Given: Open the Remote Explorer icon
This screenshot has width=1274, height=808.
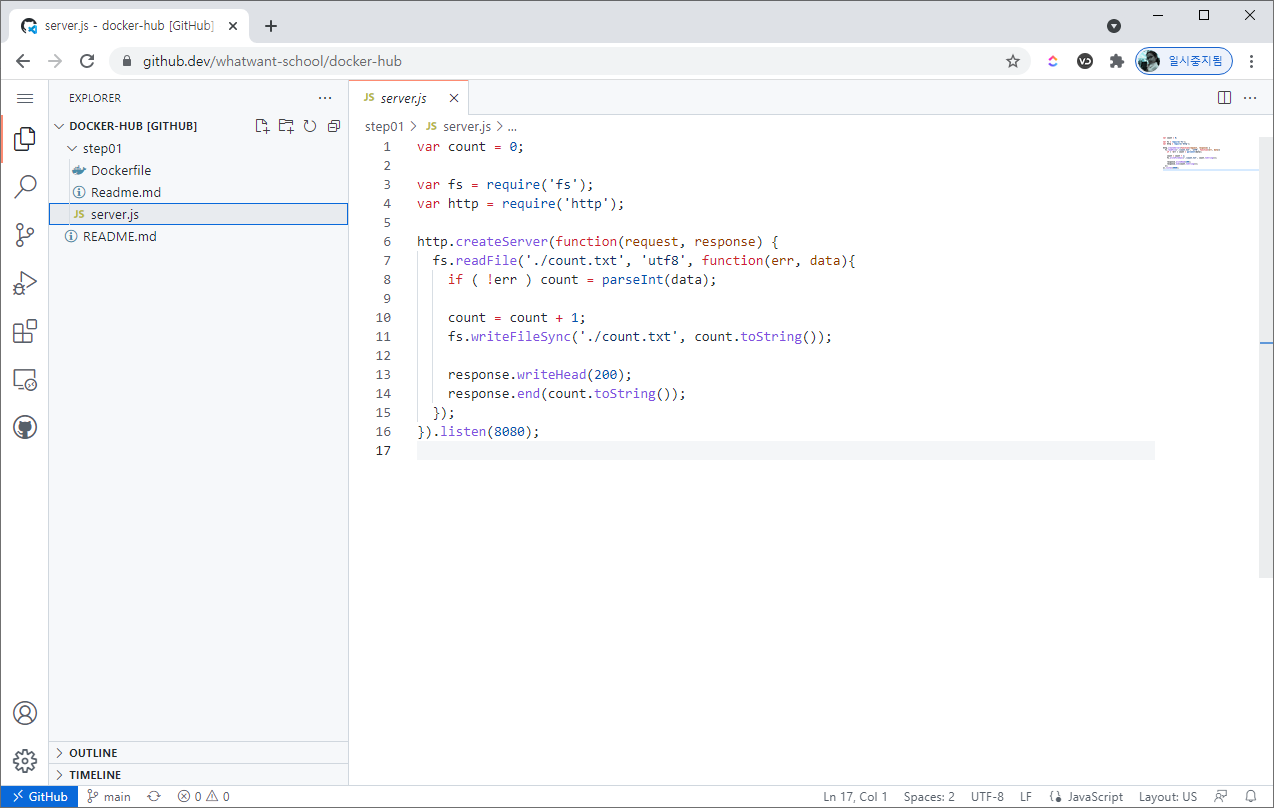Looking at the screenshot, I should (x=25, y=379).
